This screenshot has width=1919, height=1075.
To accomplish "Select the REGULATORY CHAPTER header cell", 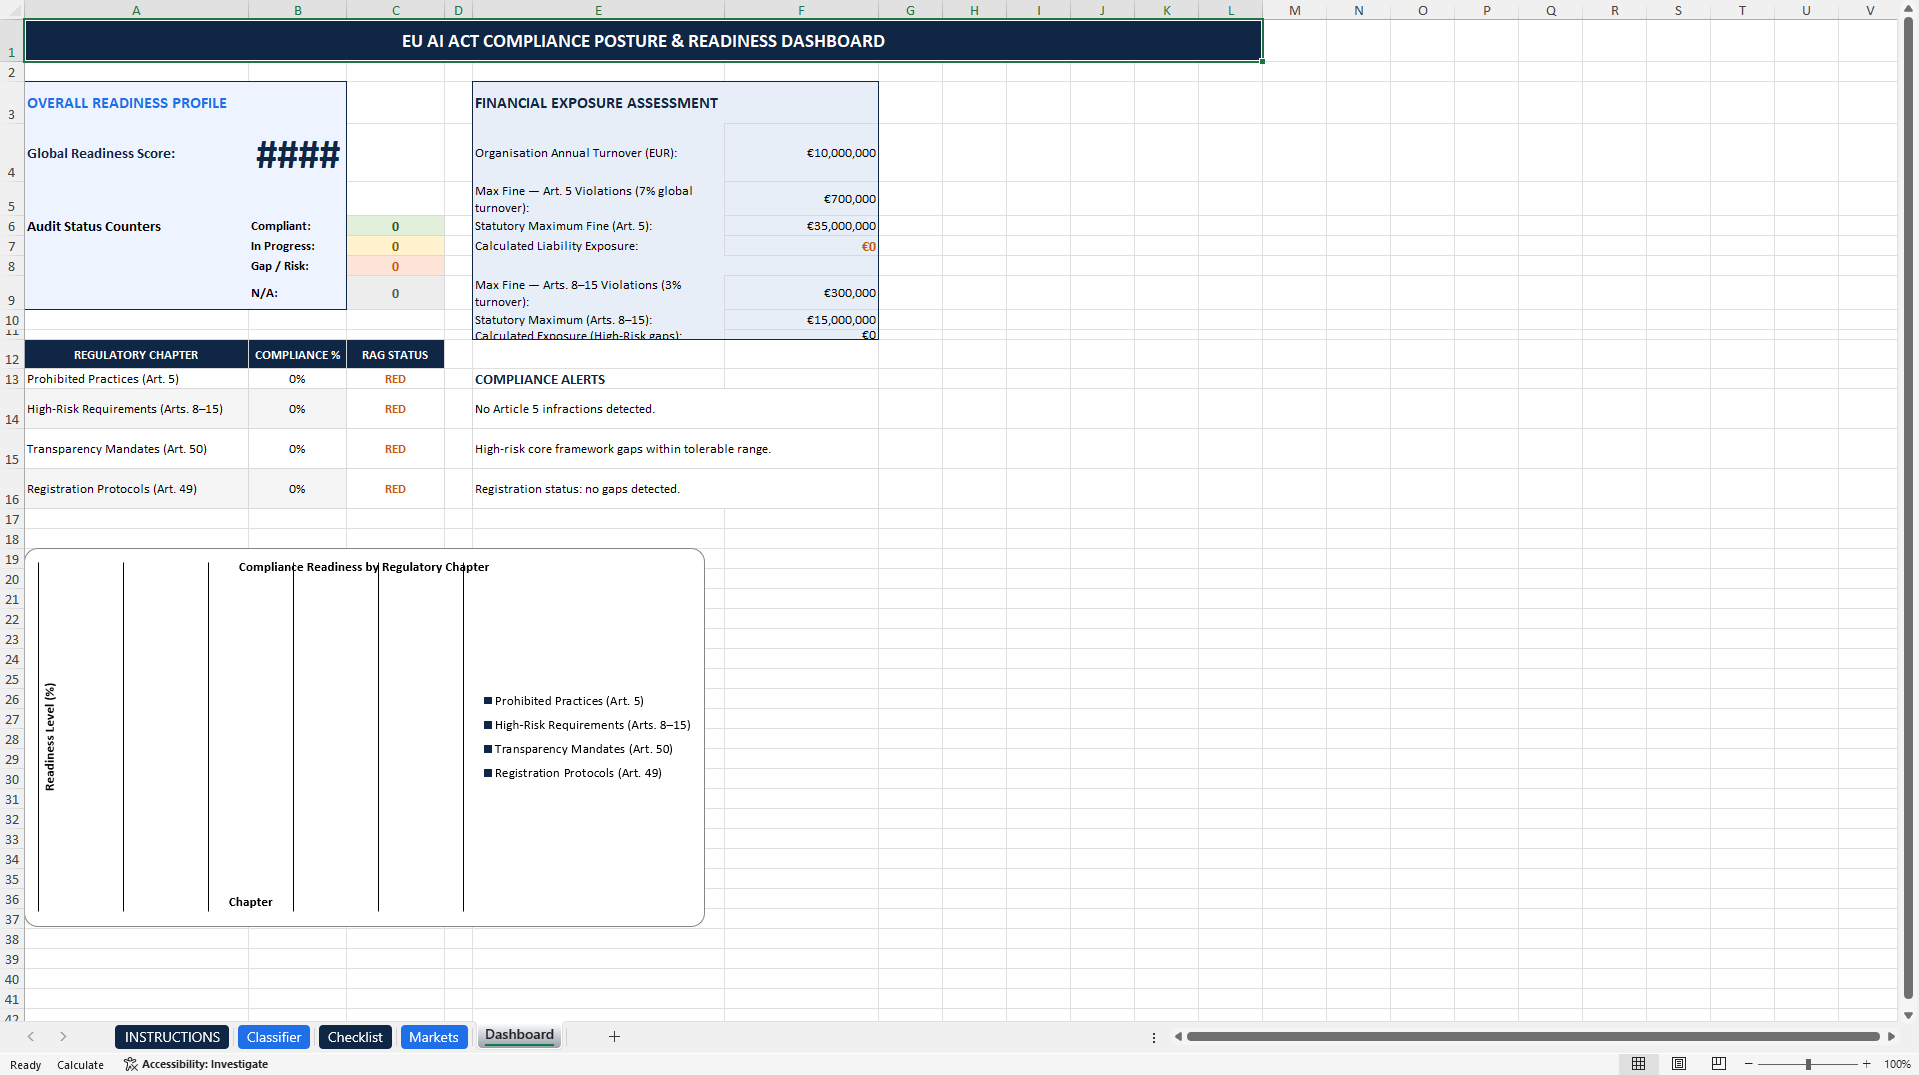I will point(136,355).
